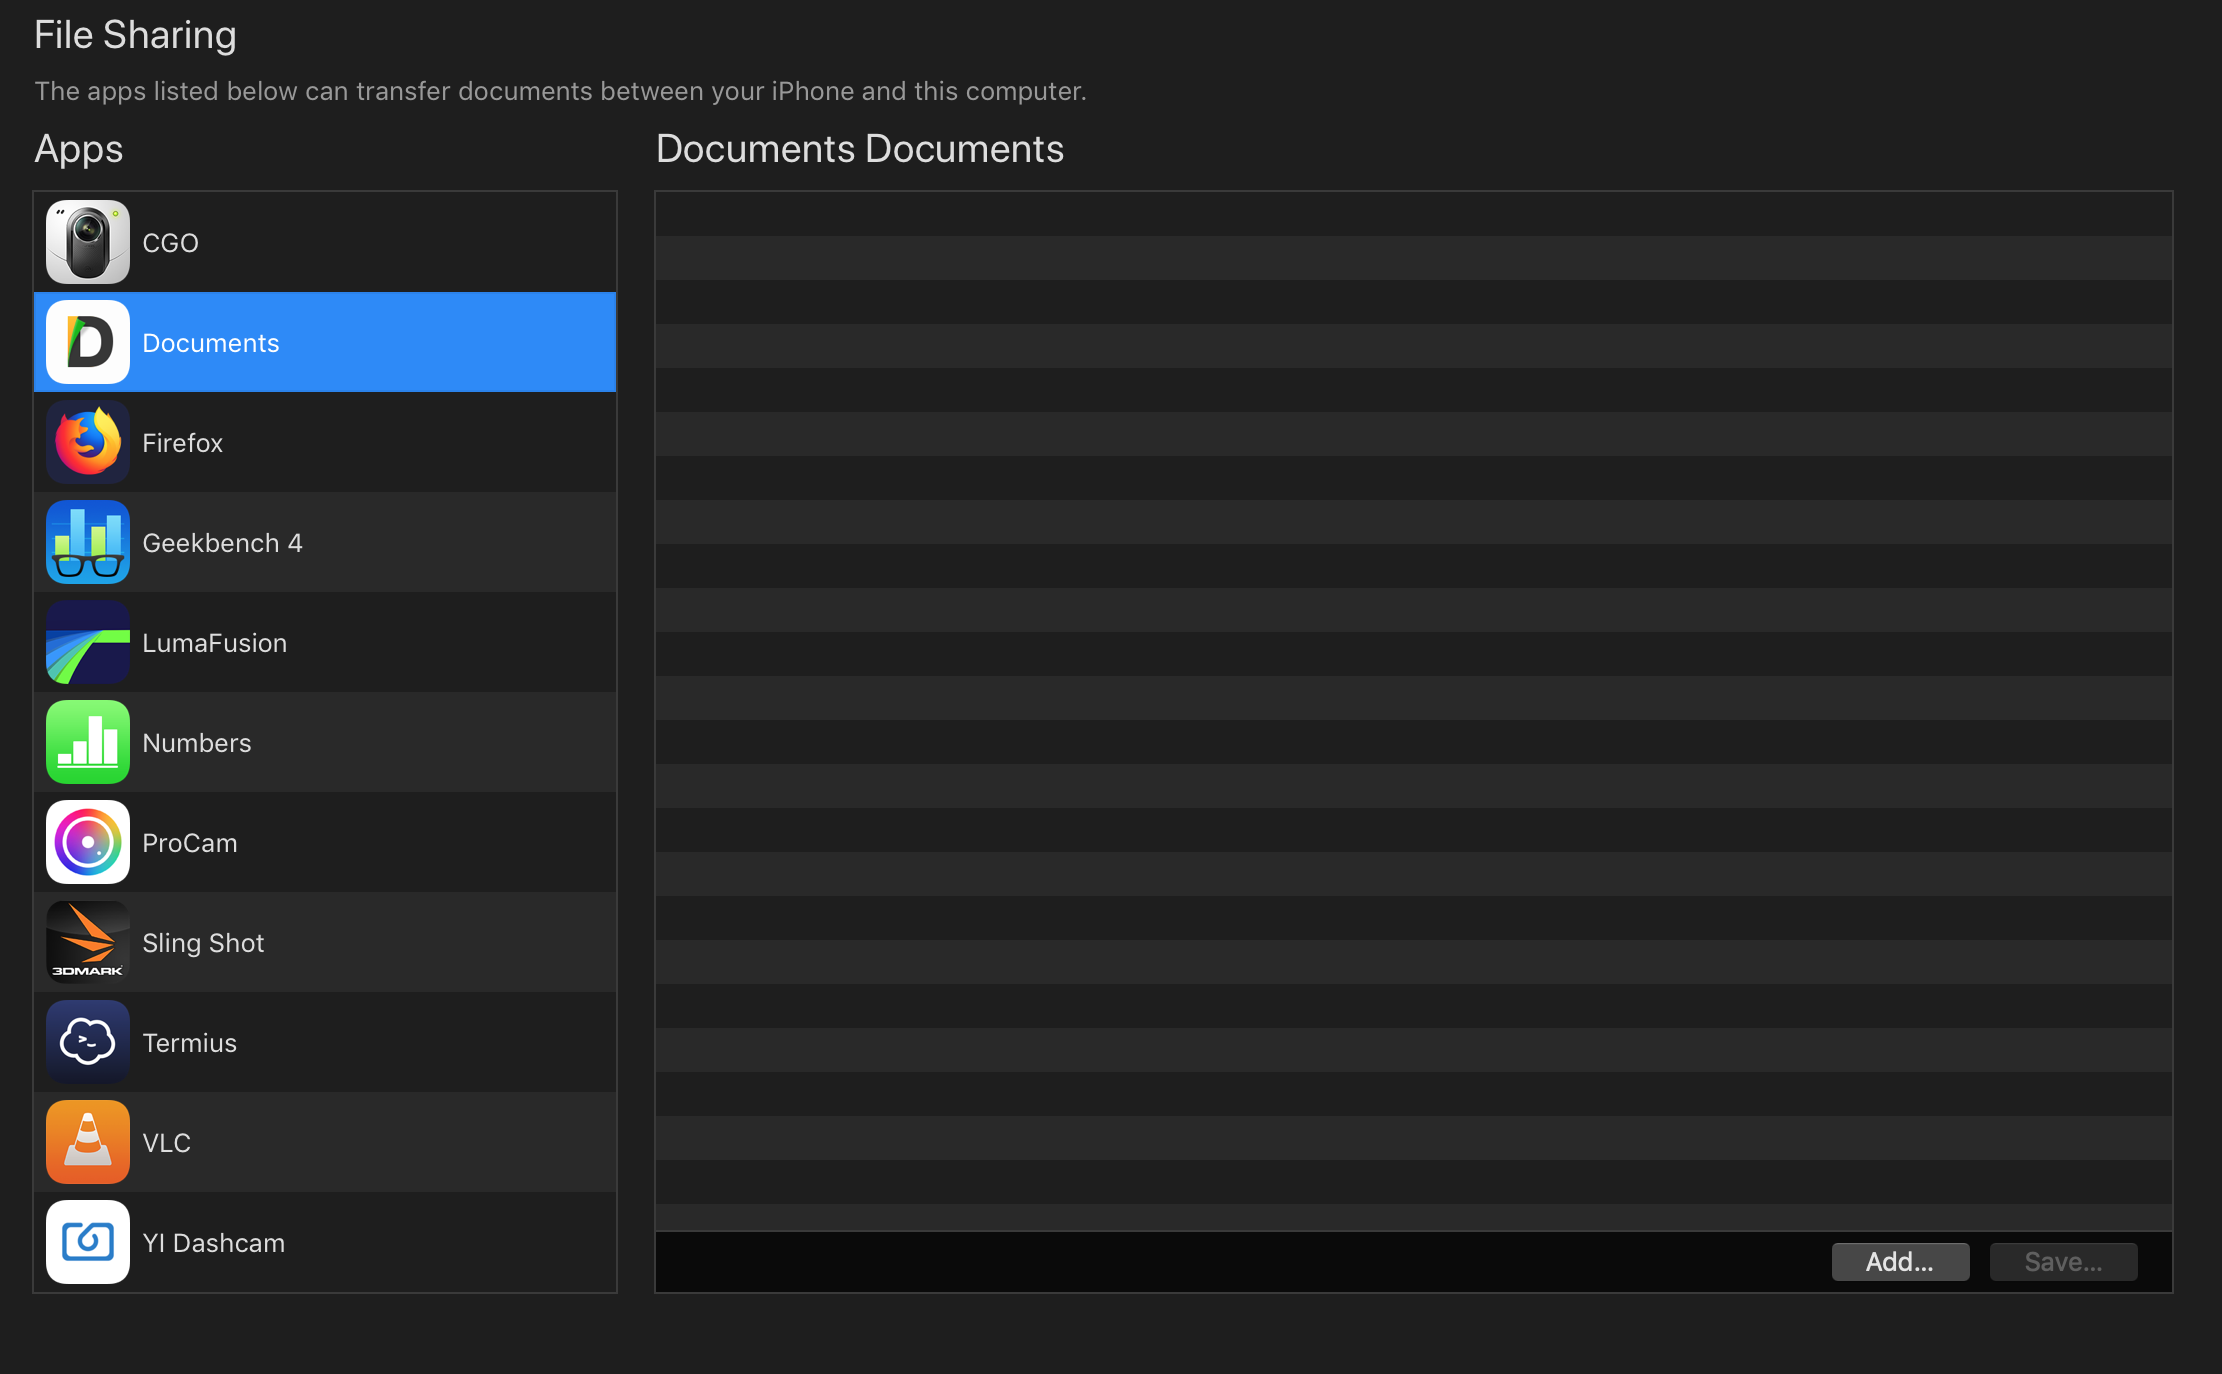Choose the YI Dashcam label

214,1243
